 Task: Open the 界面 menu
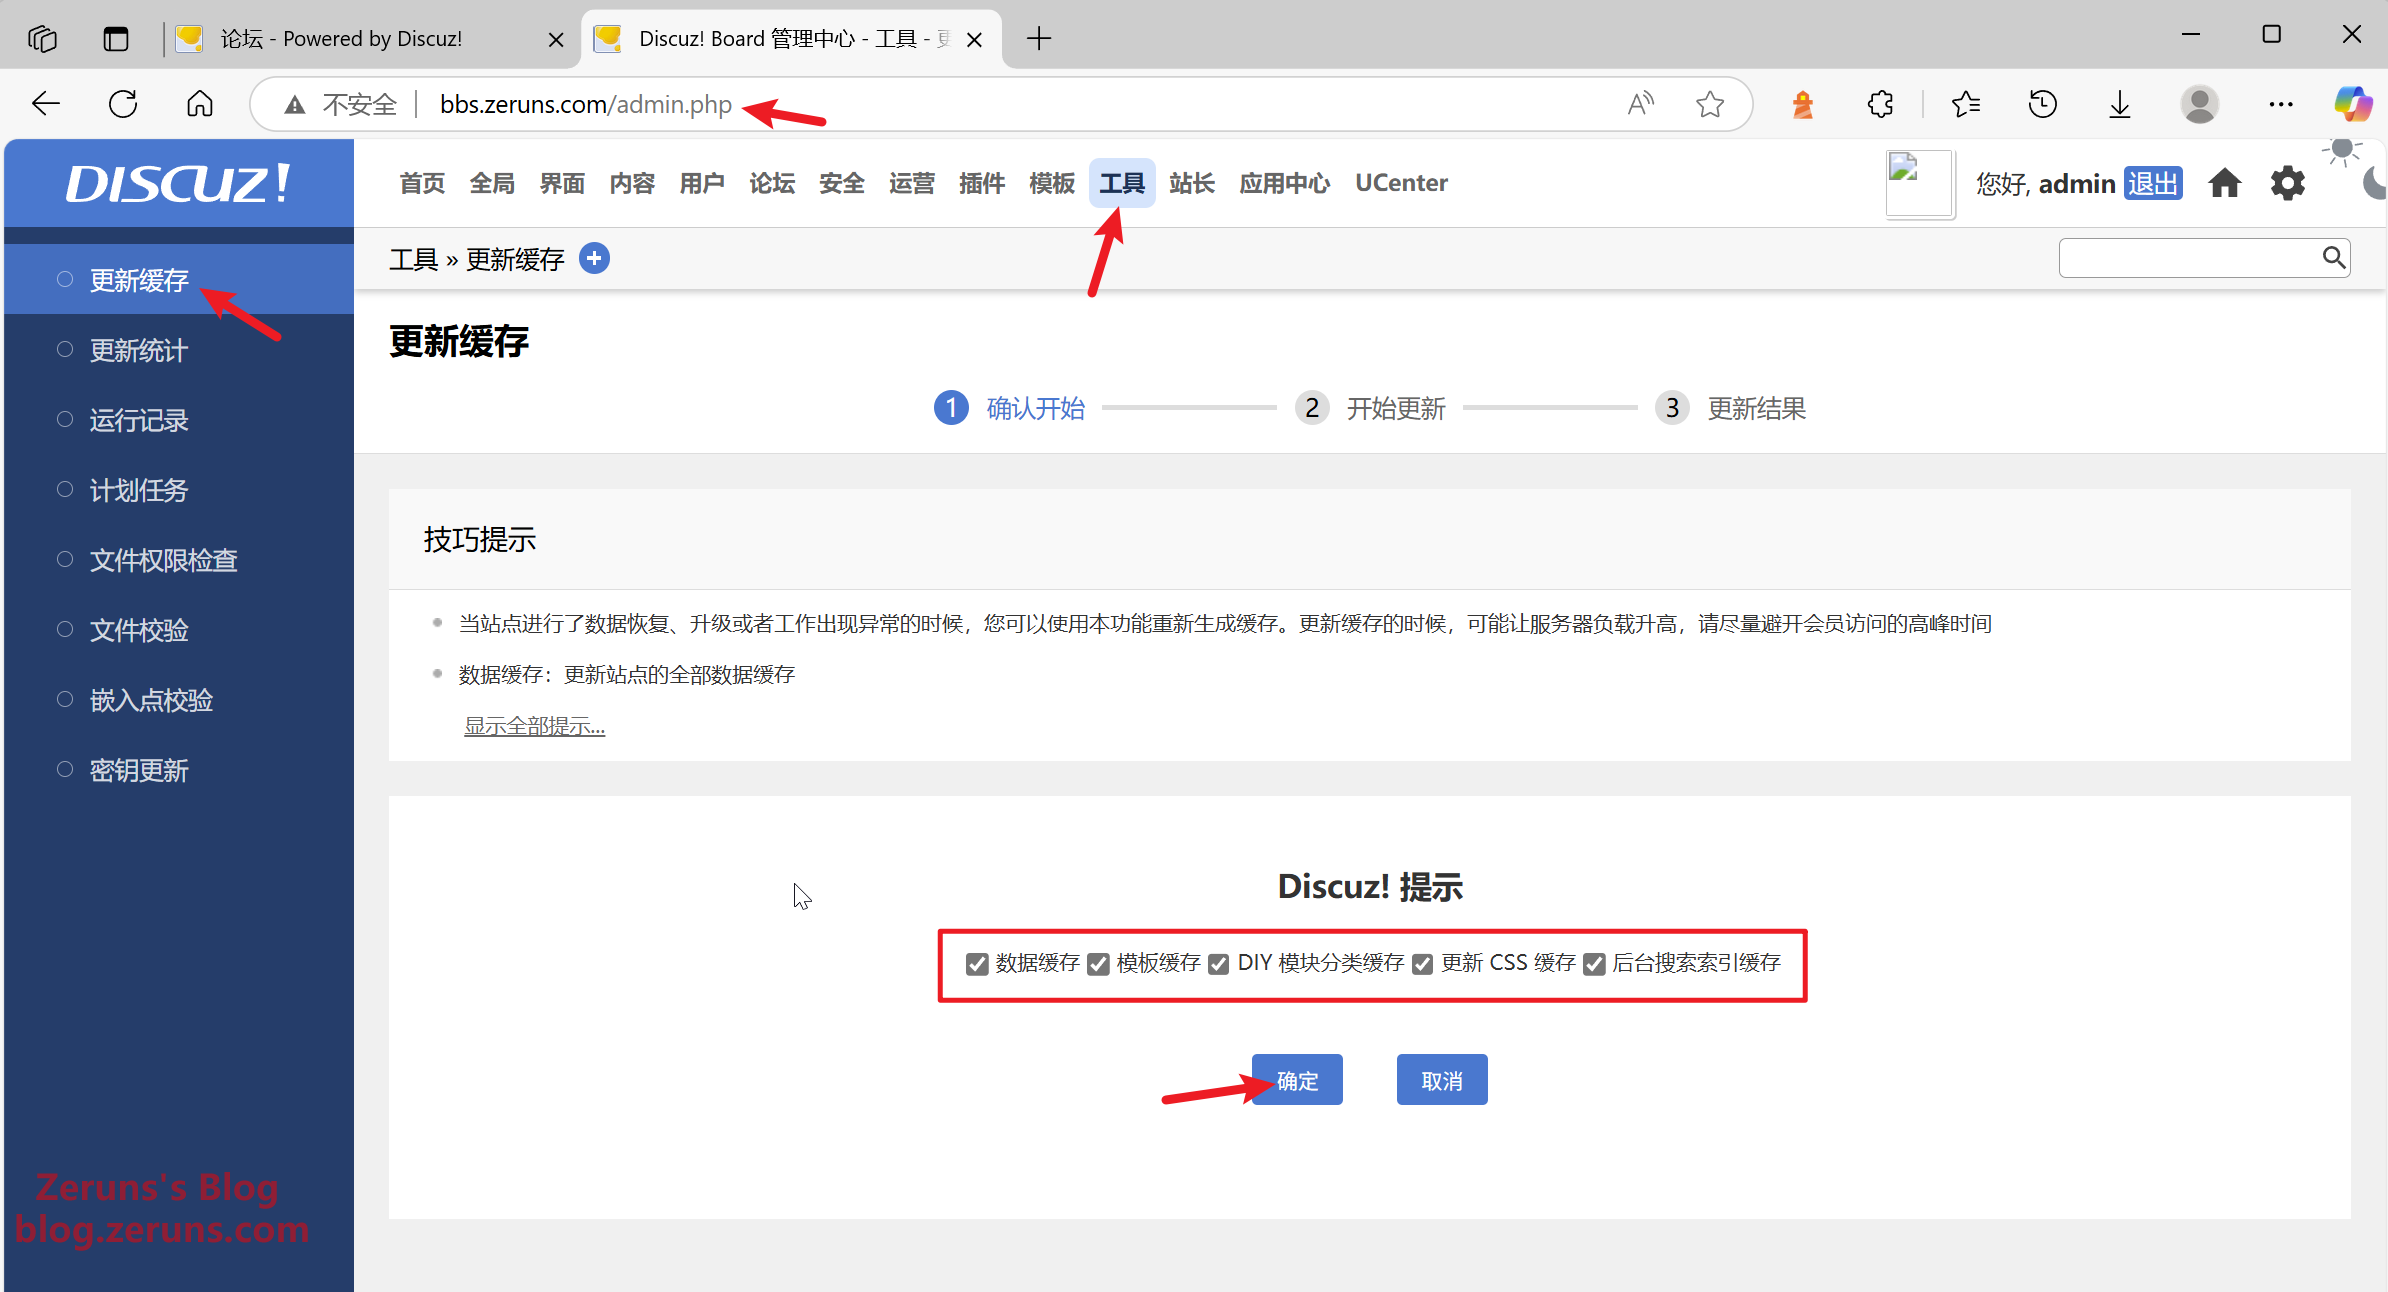coord(562,183)
